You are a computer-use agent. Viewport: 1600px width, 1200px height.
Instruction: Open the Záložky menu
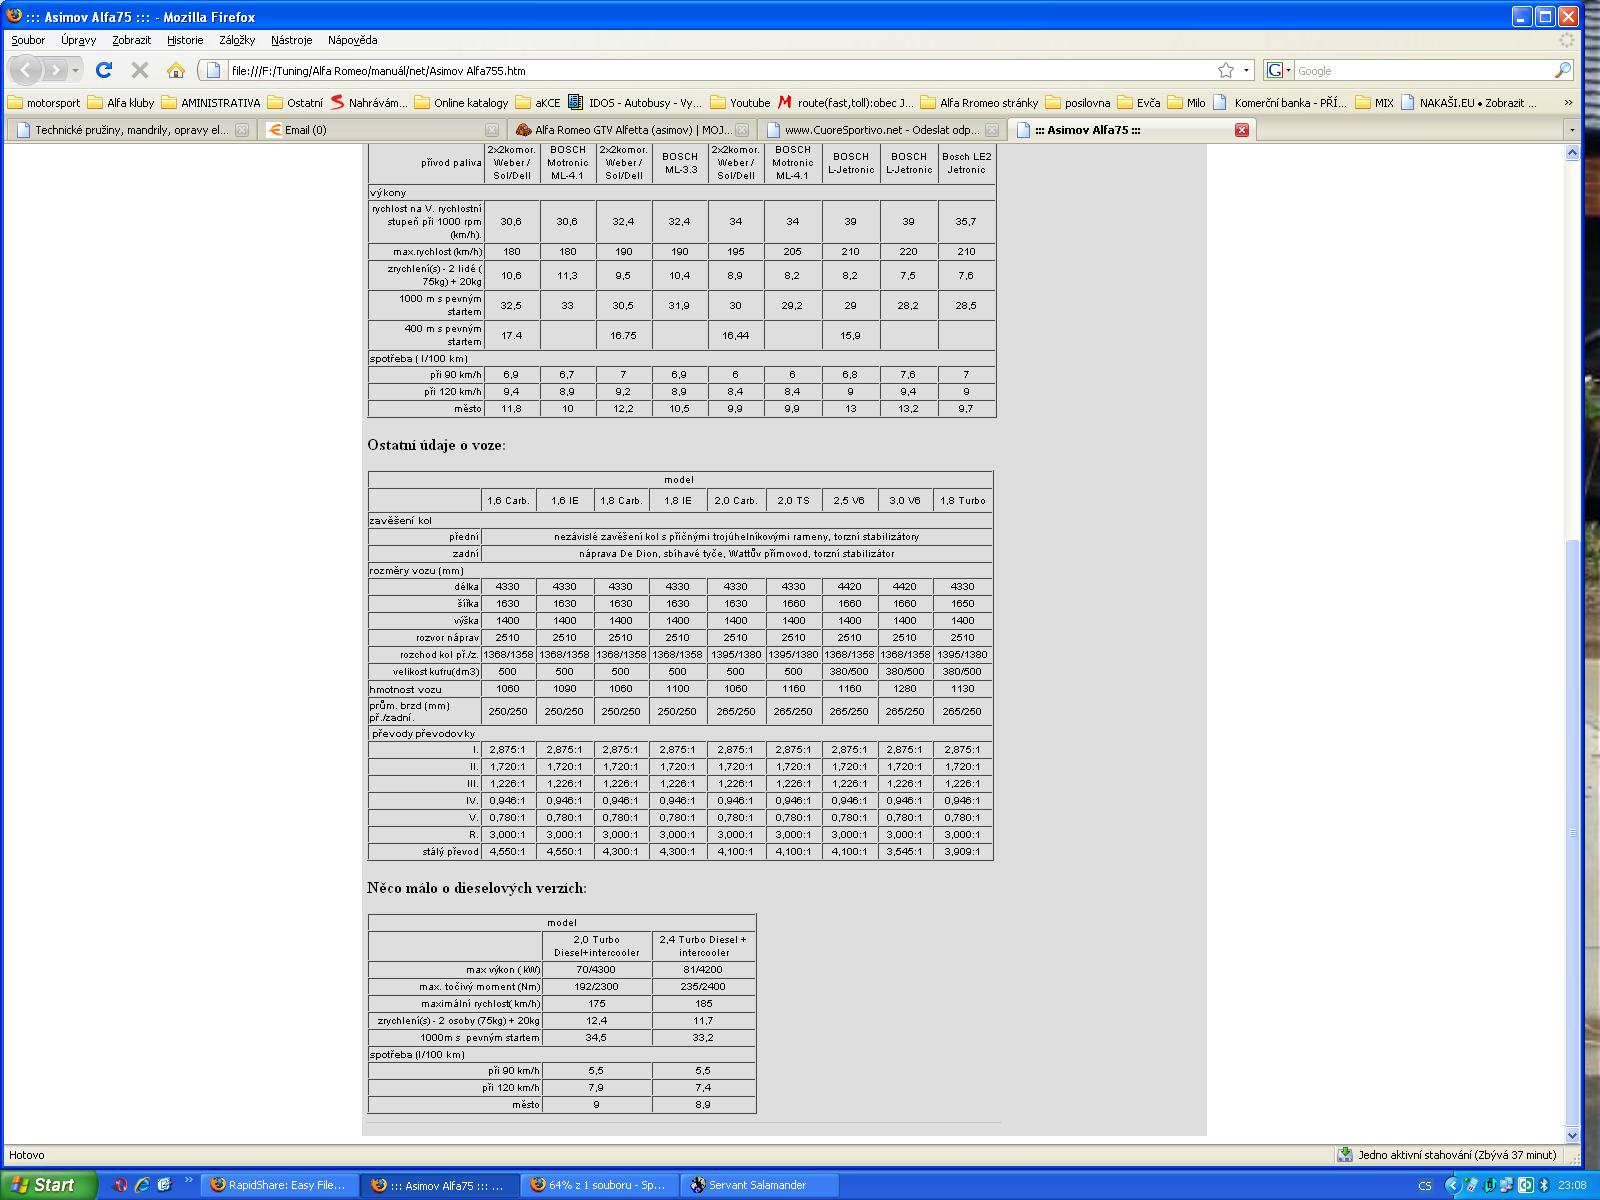coord(237,40)
